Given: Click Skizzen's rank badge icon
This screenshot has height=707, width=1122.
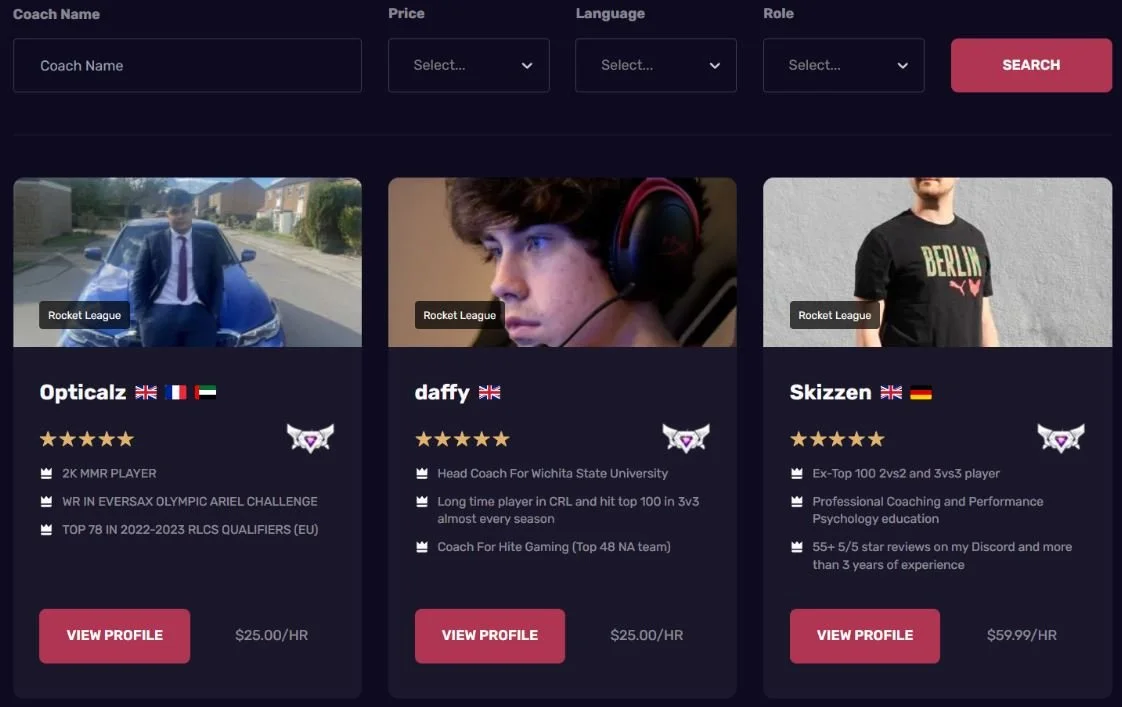Looking at the screenshot, I should click(x=1060, y=438).
